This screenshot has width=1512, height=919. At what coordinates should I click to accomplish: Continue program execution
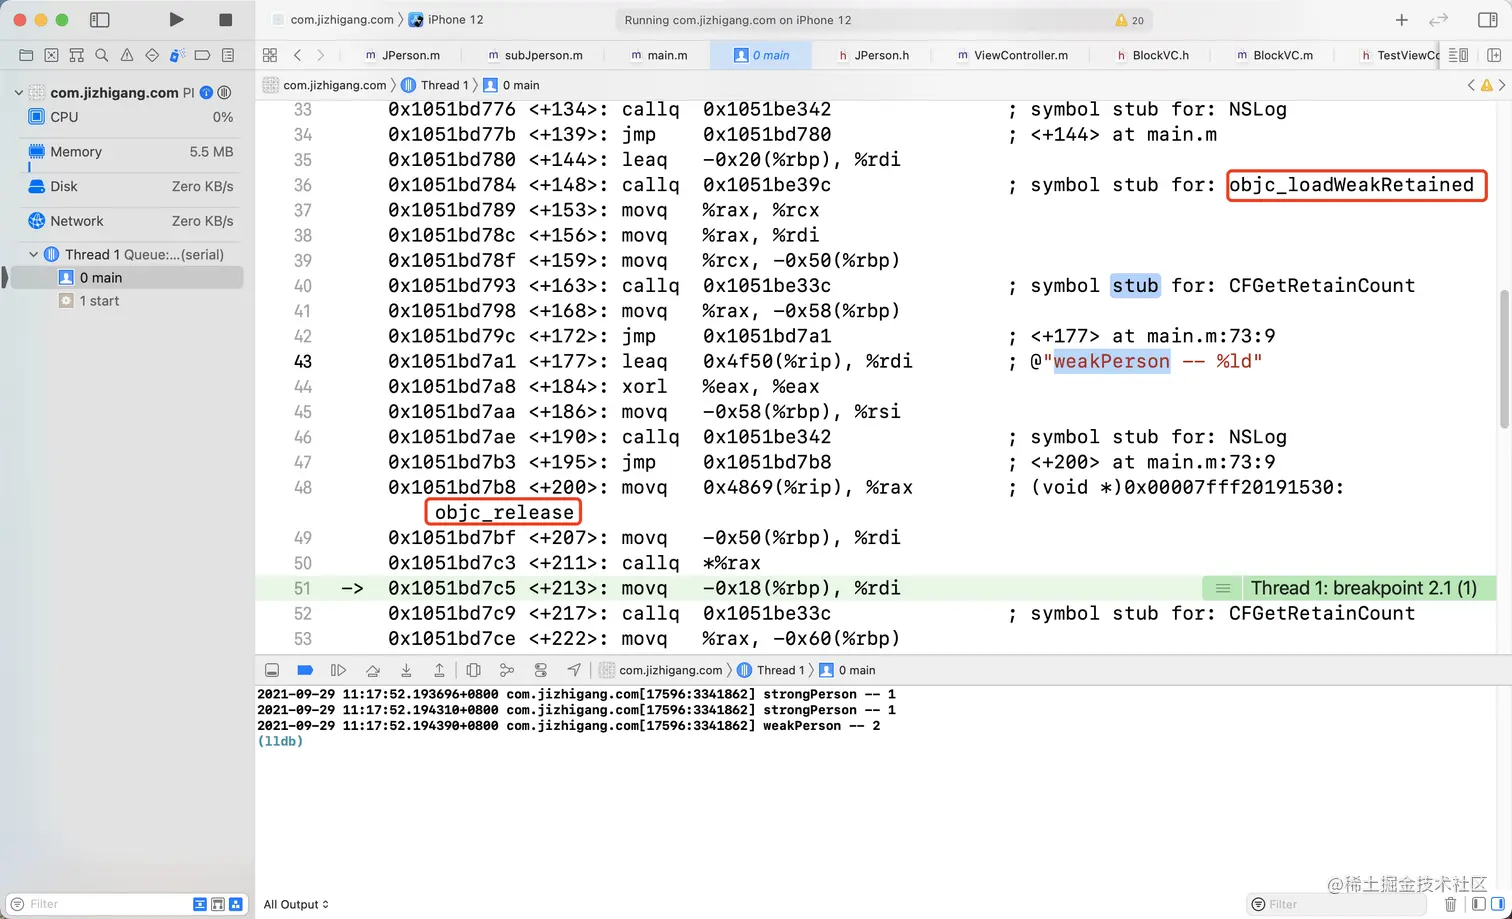(x=339, y=670)
